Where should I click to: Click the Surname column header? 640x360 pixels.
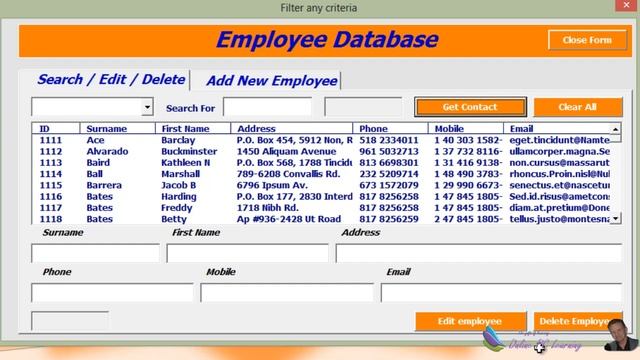point(118,129)
